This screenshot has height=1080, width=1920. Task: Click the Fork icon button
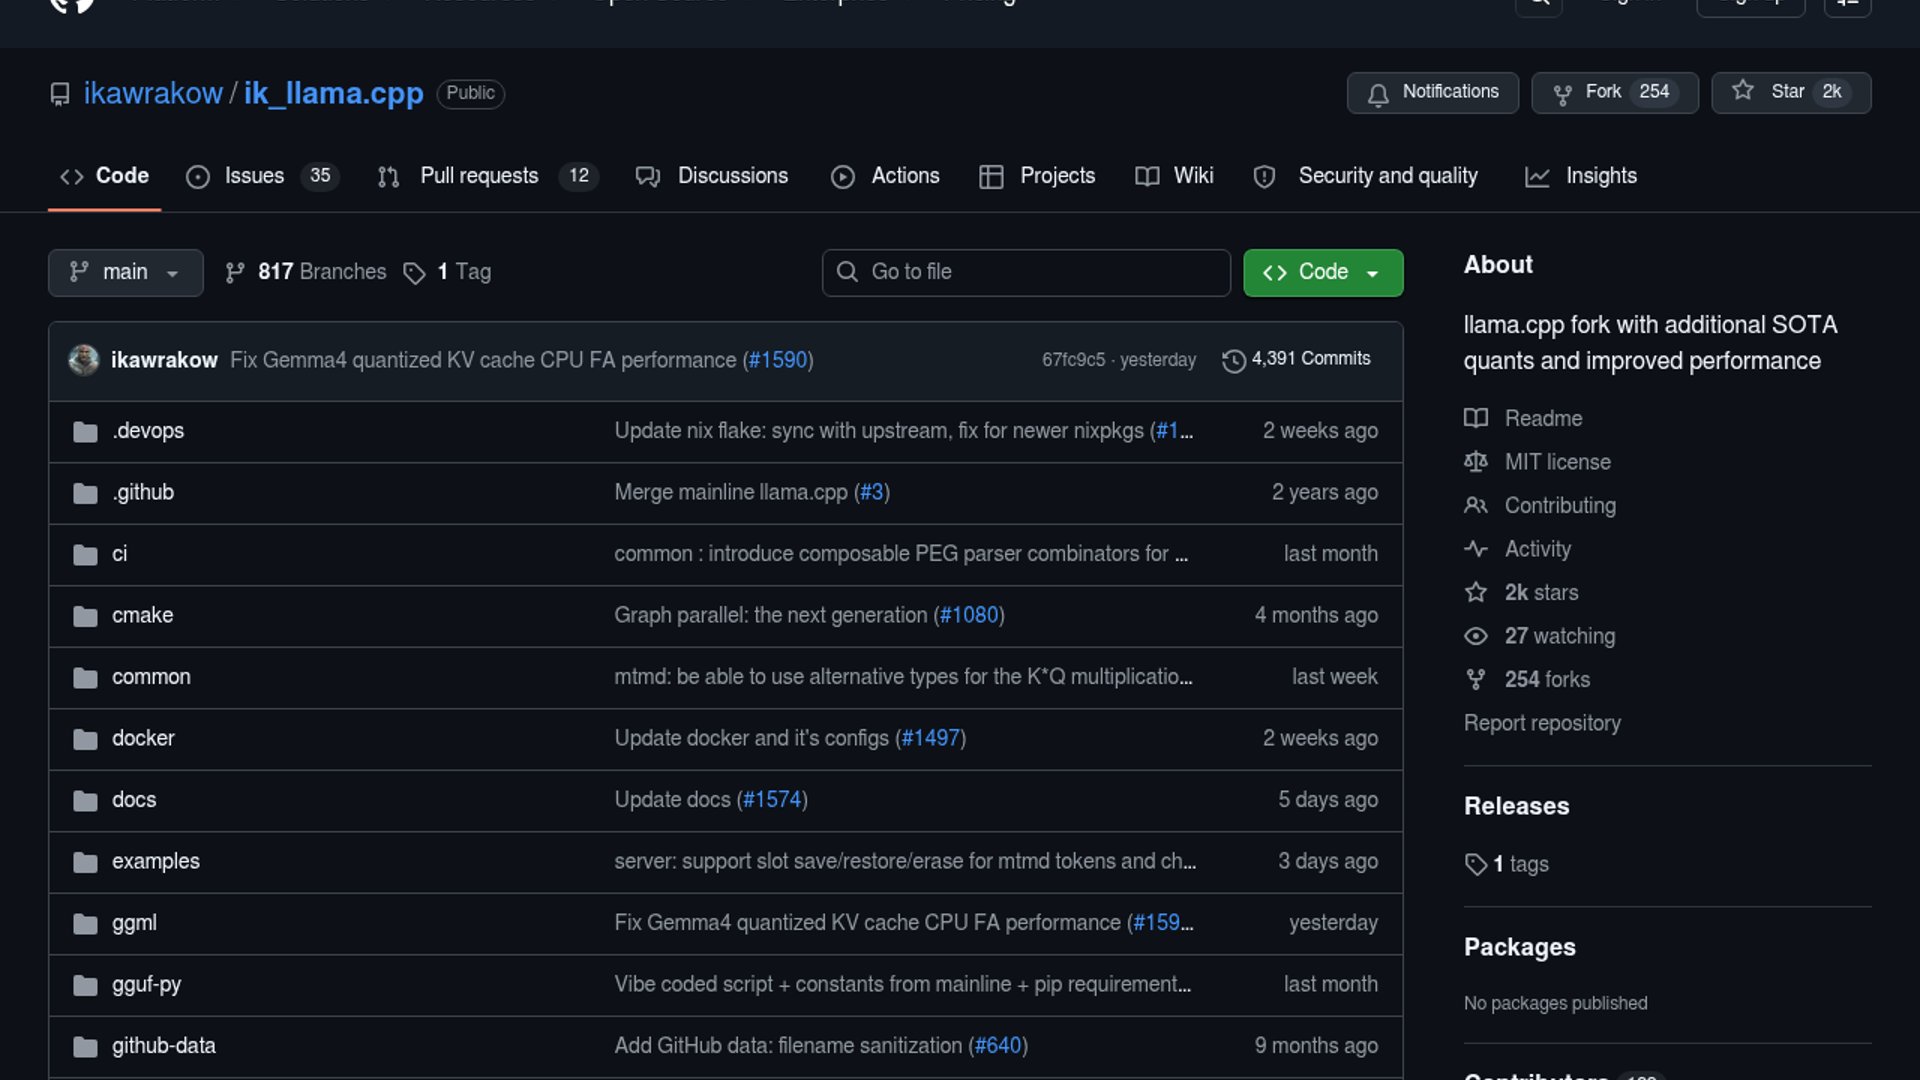click(x=1562, y=94)
